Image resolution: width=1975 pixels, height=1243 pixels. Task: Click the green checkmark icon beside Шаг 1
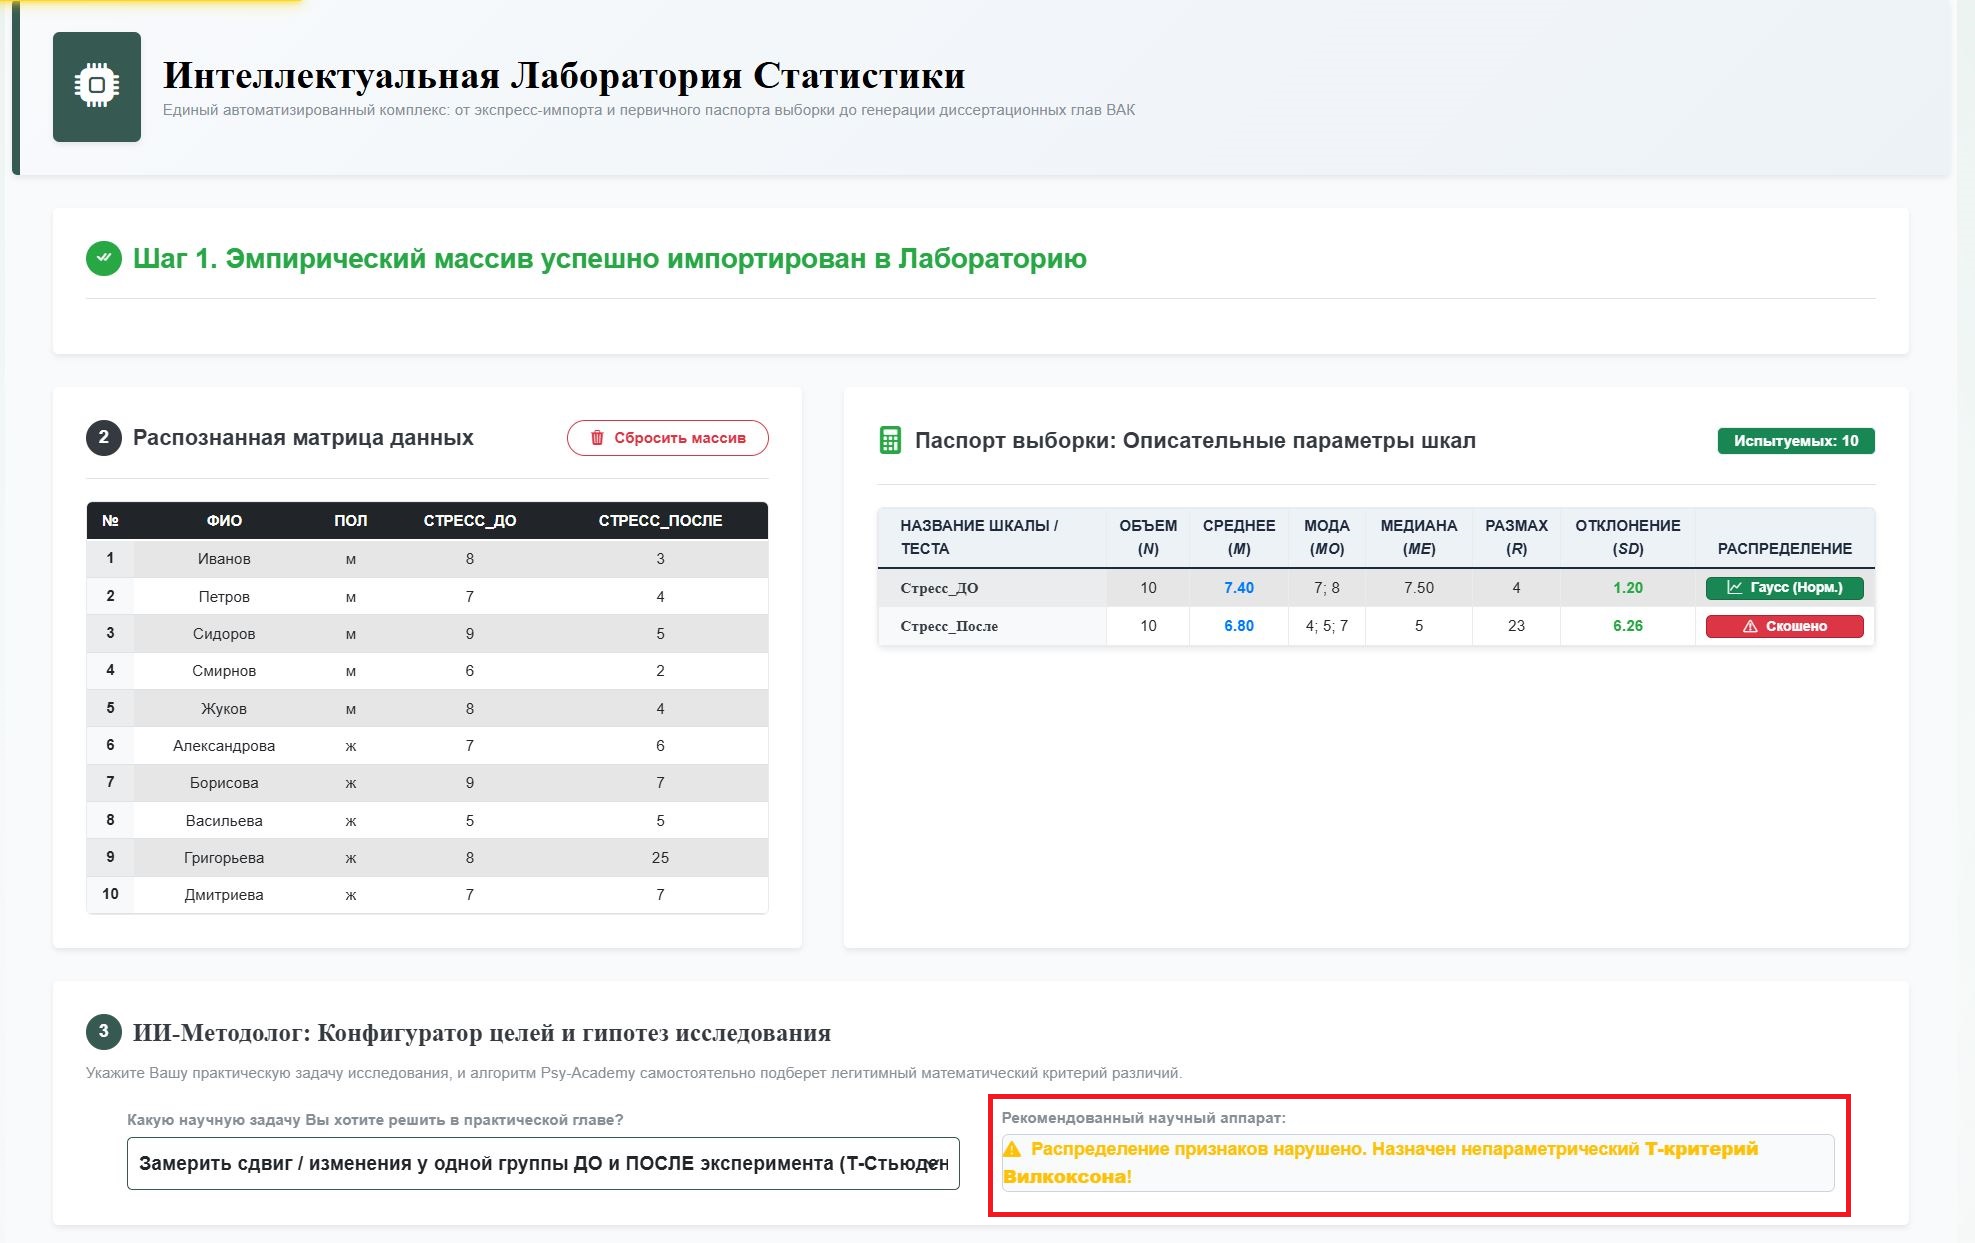(x=104, y=259)
